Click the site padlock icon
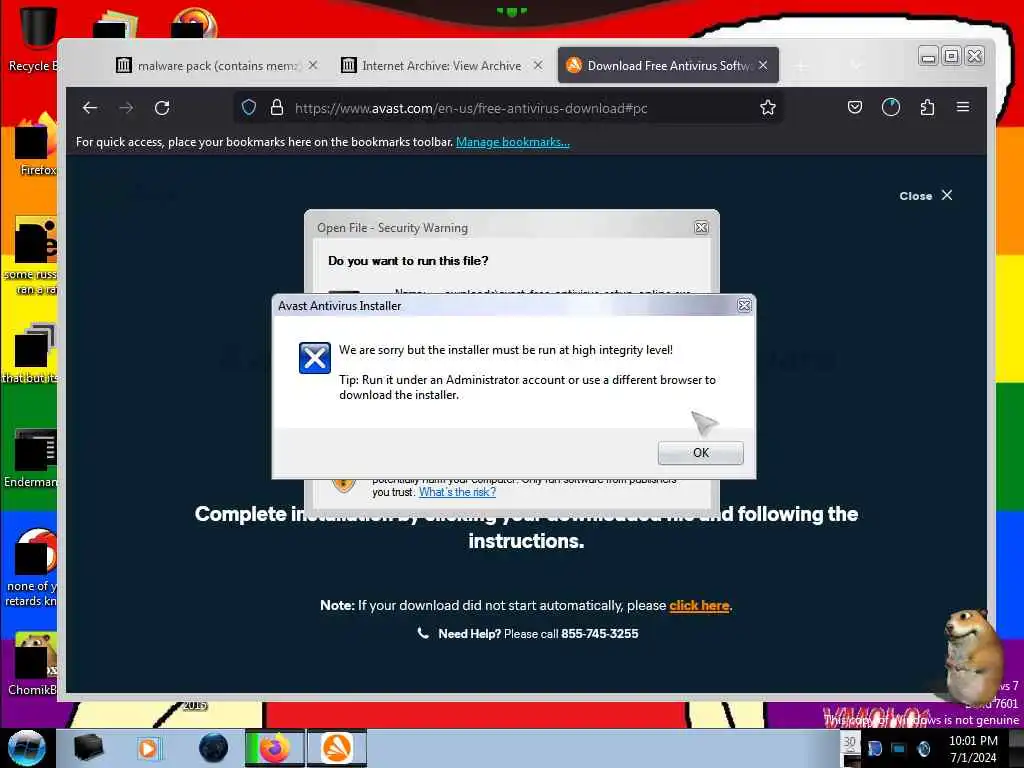Screen dimensions: 1024x768 (277, 108)
